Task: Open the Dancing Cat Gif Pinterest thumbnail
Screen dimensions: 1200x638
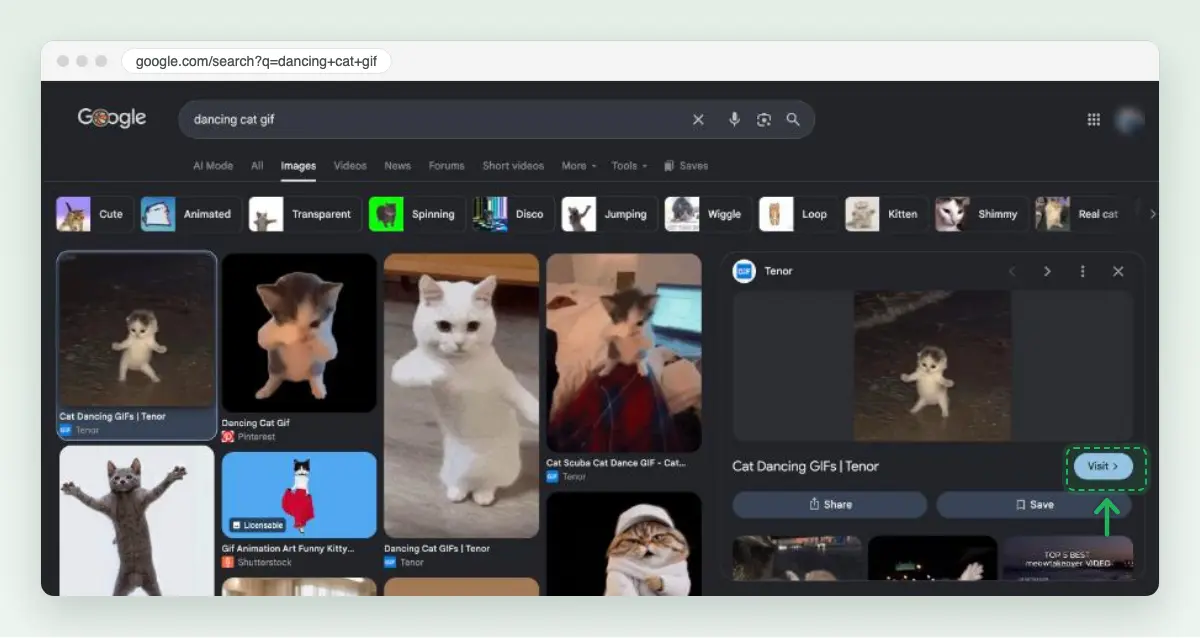Action: pyautogui.click(x=299, y=333)
